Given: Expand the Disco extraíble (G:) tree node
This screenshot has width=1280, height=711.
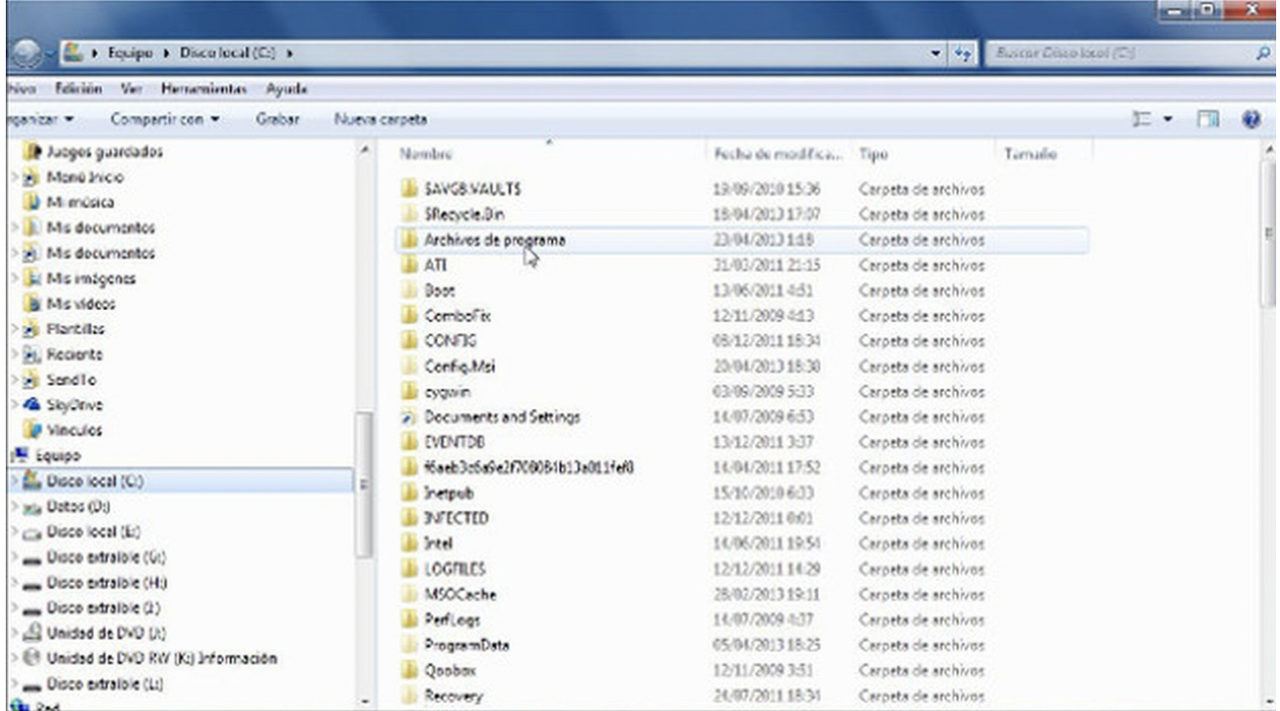Looking at the screenshot, I should tap(13, 557).
